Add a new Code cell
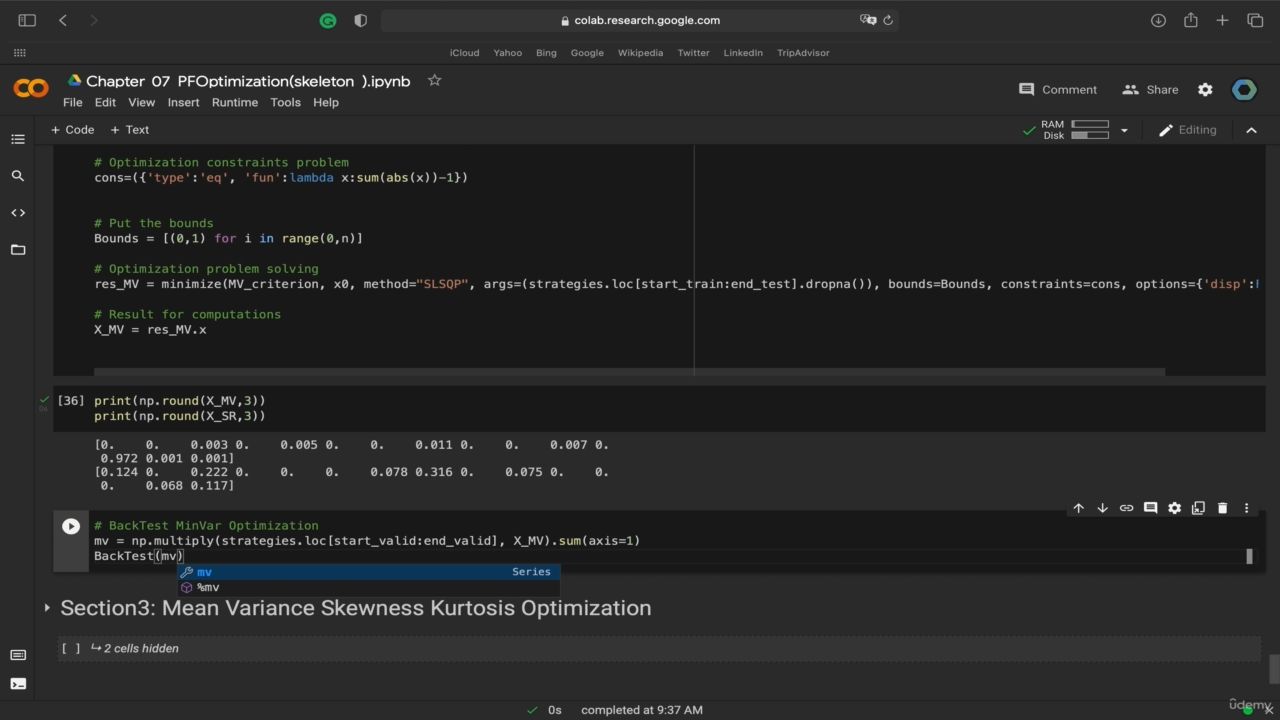1280x720 pixels. 72,130
